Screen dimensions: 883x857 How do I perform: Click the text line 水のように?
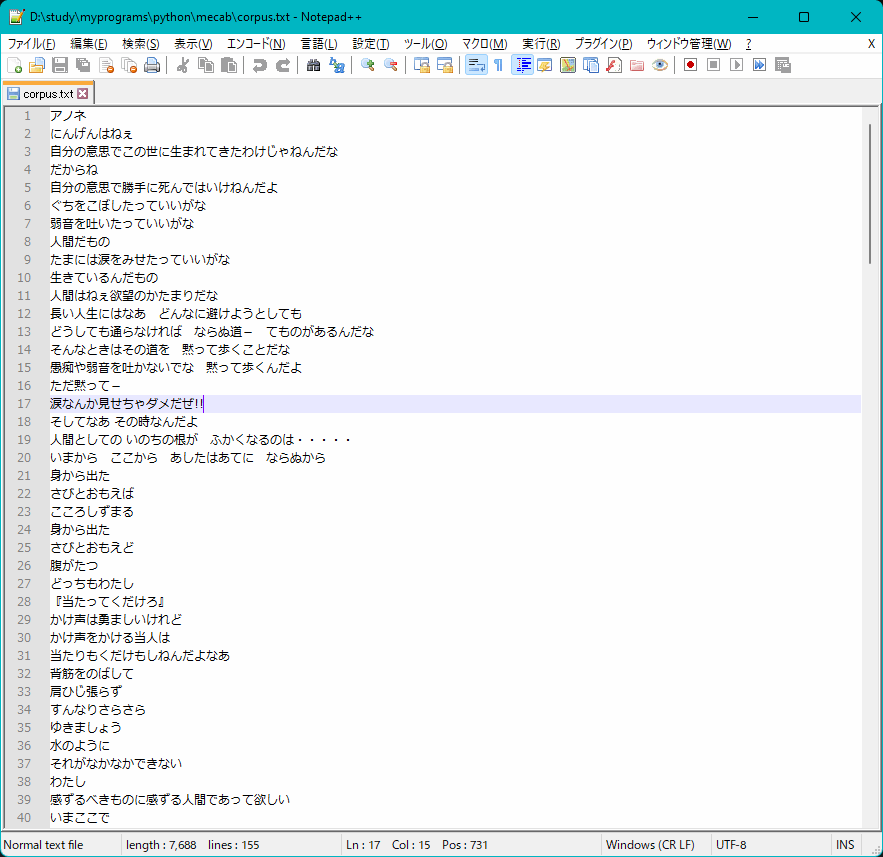tap(80, 746)
